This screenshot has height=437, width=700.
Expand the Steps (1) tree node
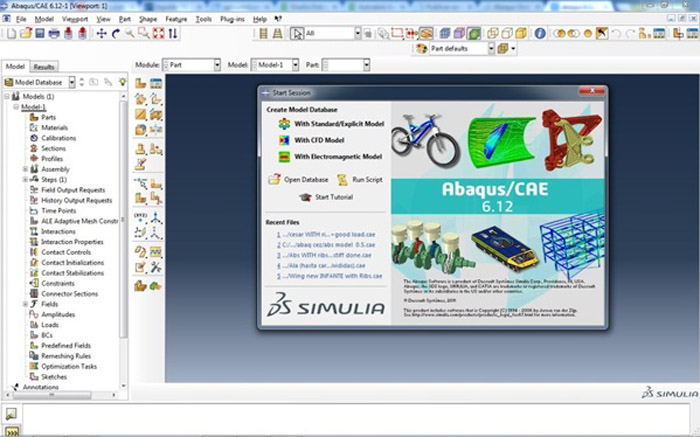click(25, 179)
